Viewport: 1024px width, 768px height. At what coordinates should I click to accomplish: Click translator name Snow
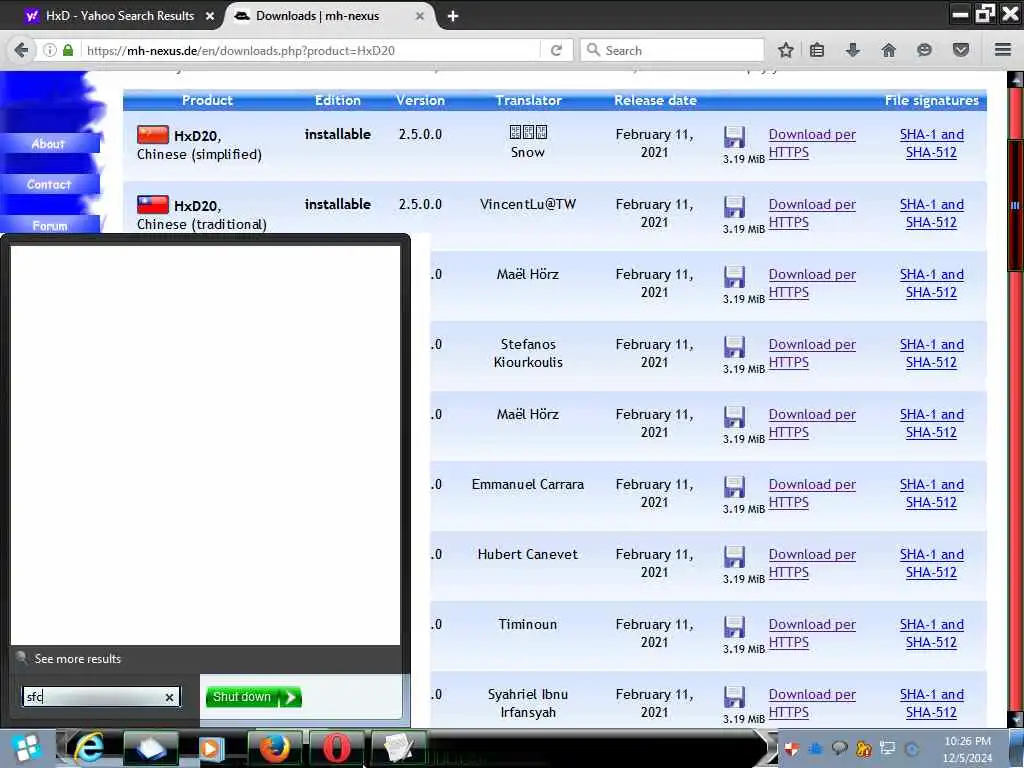(528, 152)
